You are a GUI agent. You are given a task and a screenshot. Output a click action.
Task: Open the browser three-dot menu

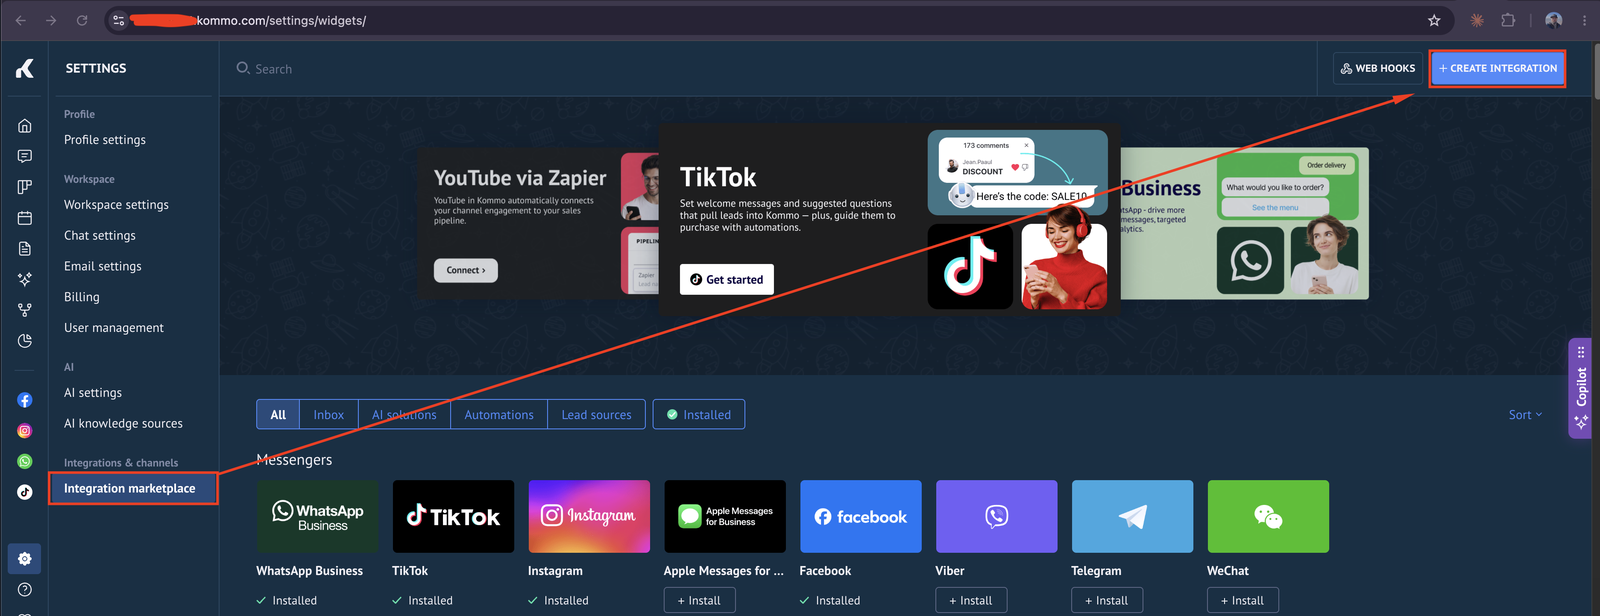pos(1585,20)
